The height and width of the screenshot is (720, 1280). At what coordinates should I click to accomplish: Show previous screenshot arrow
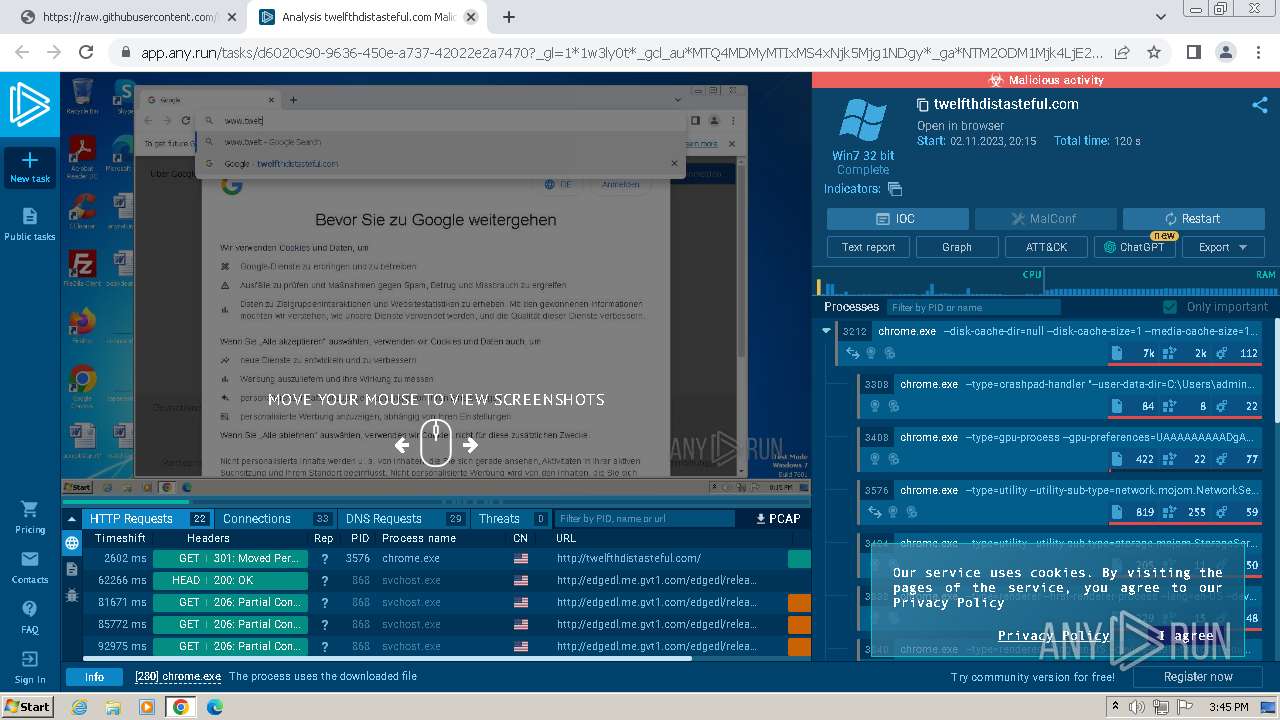[x=402, y=445]
